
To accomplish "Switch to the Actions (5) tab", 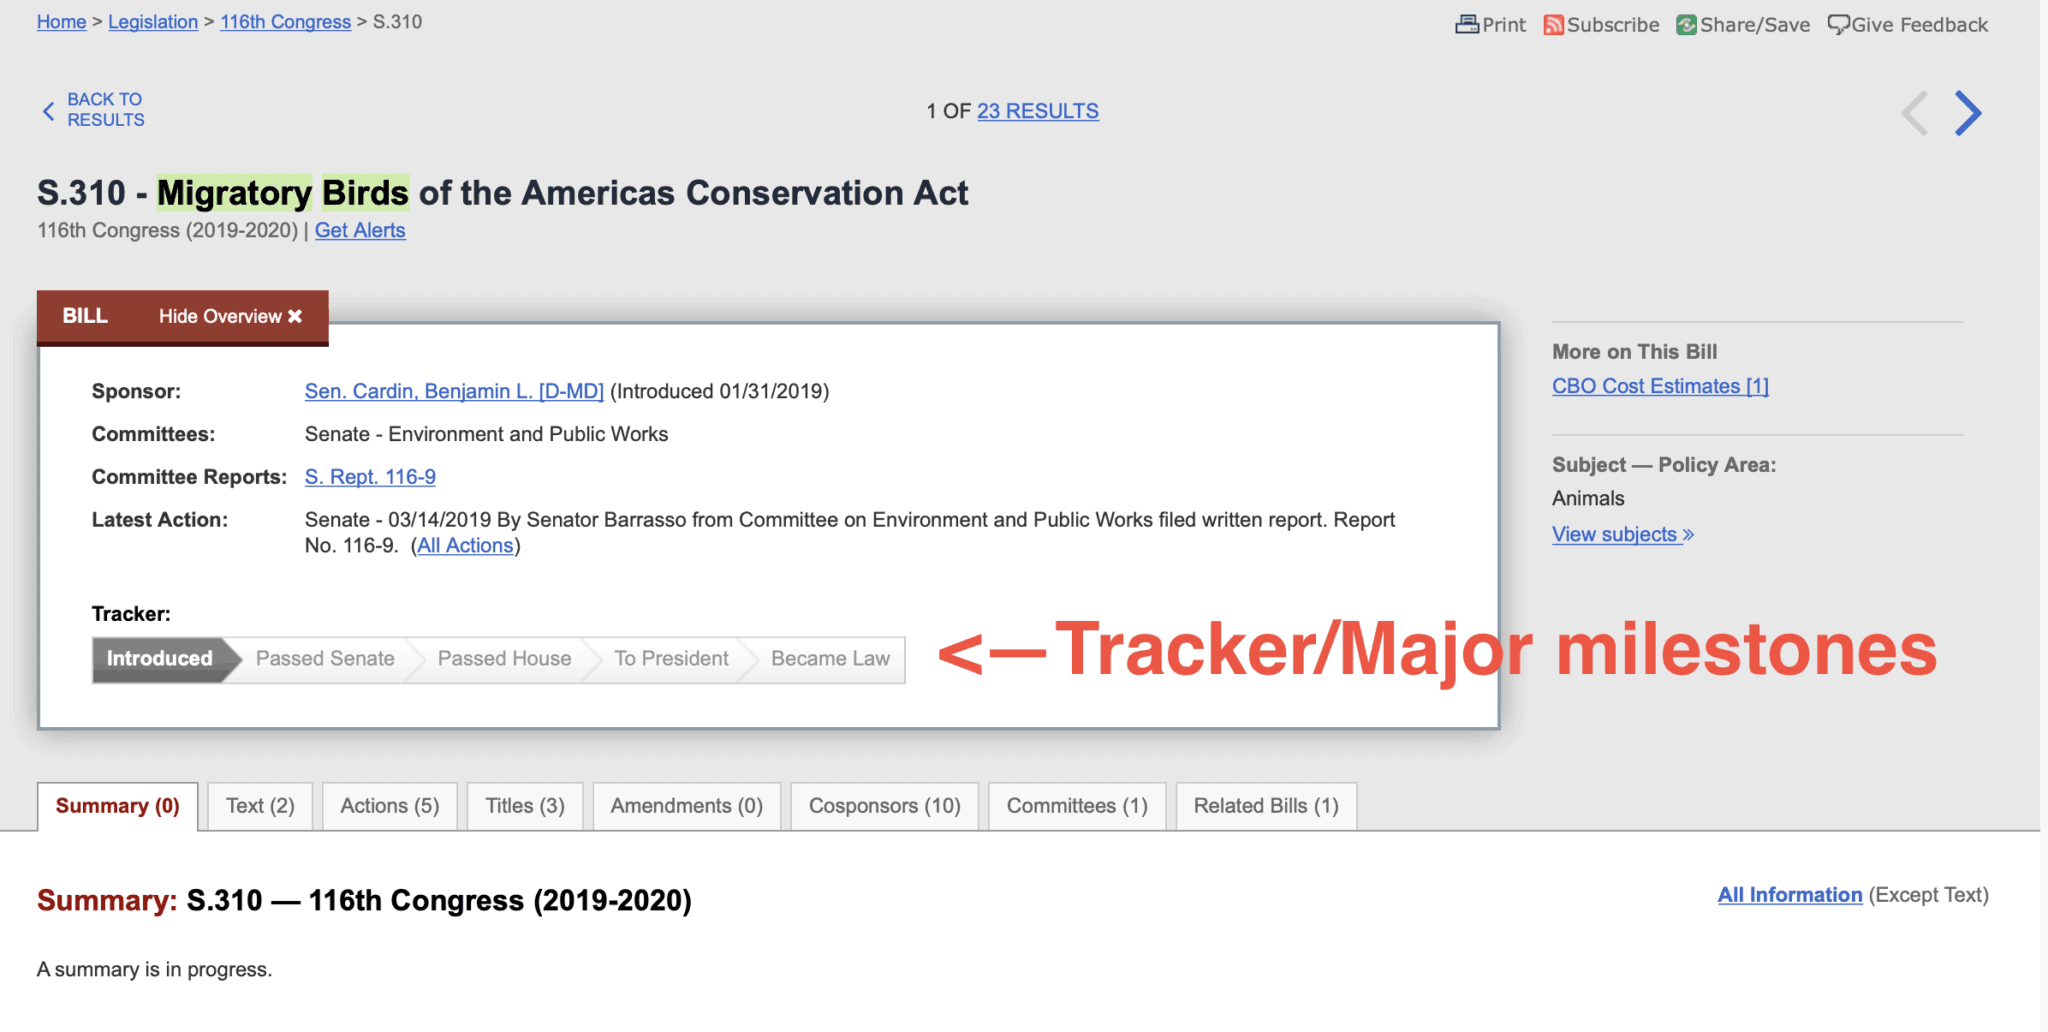I will point(389,805).
